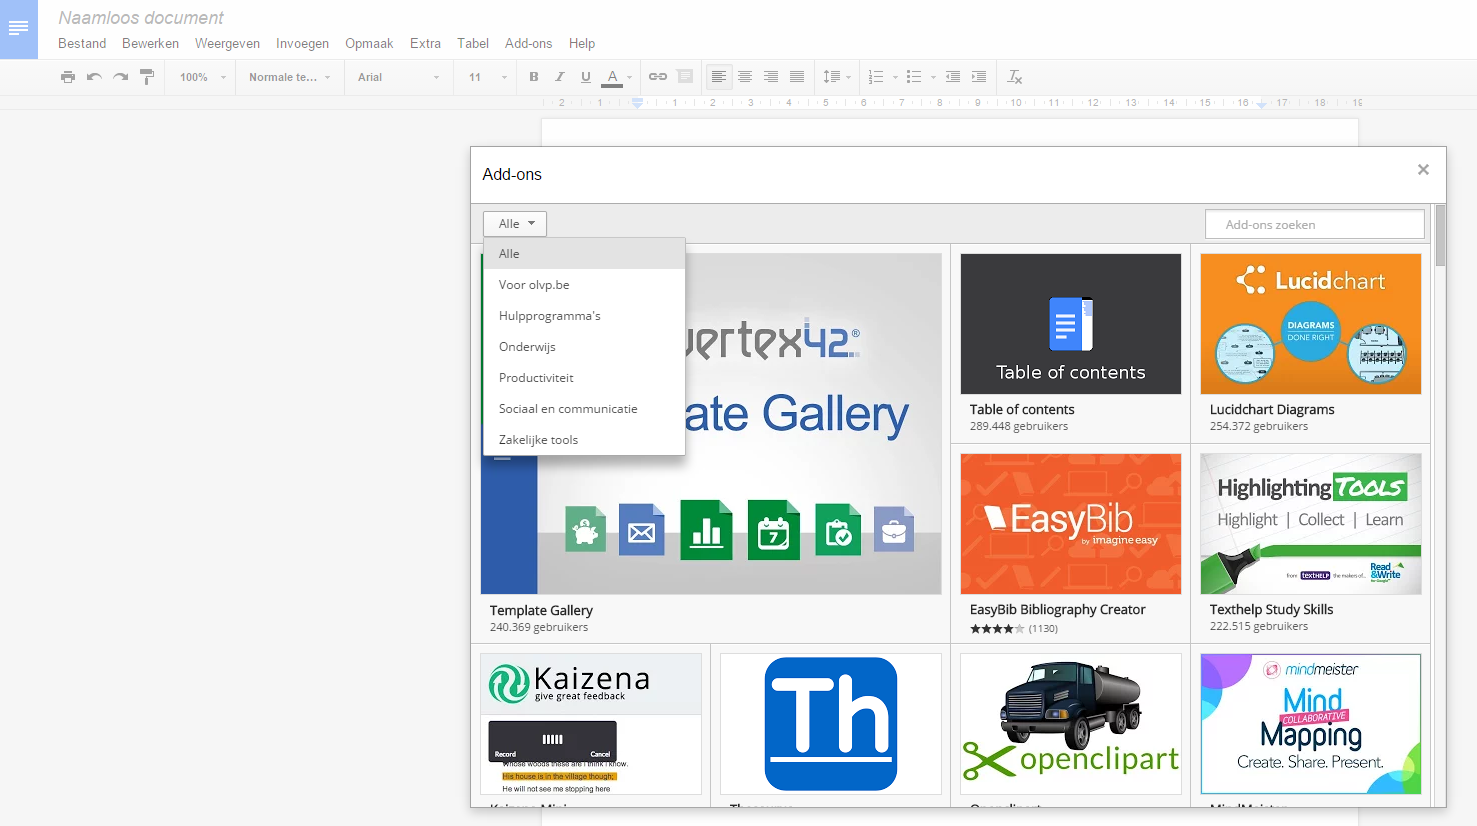
Task: Click the Redo arrow icon
Action: pos(120,77)
